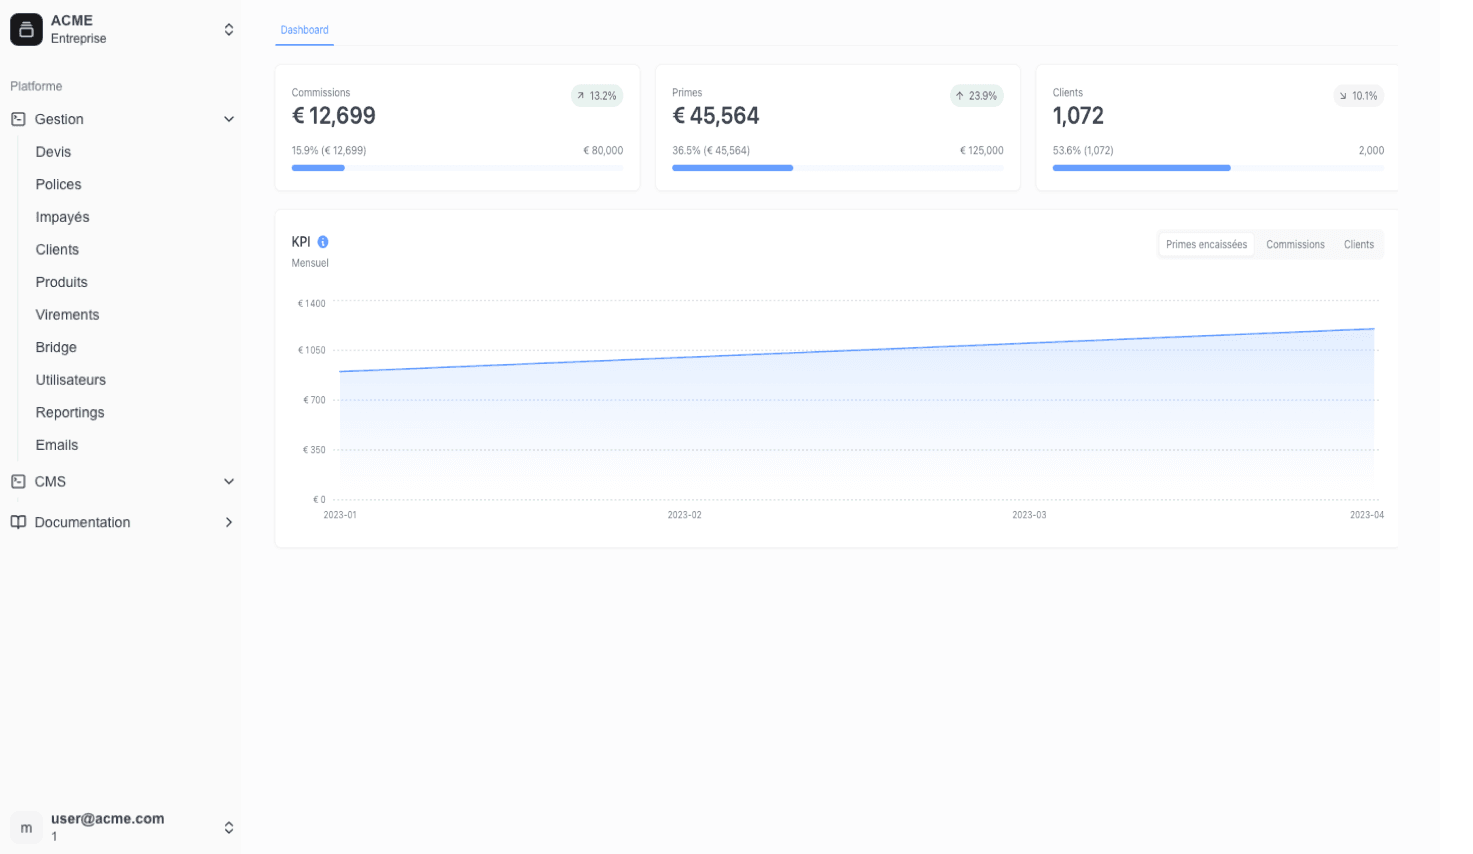
Task: Click the Gestion menu label
Action: (59, 119)
